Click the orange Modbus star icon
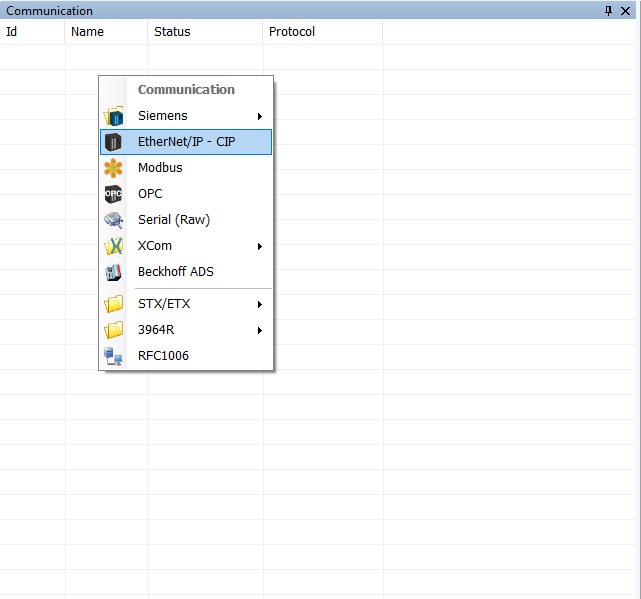This screenshot has height=599, width=641. click(x=113, y=168)
